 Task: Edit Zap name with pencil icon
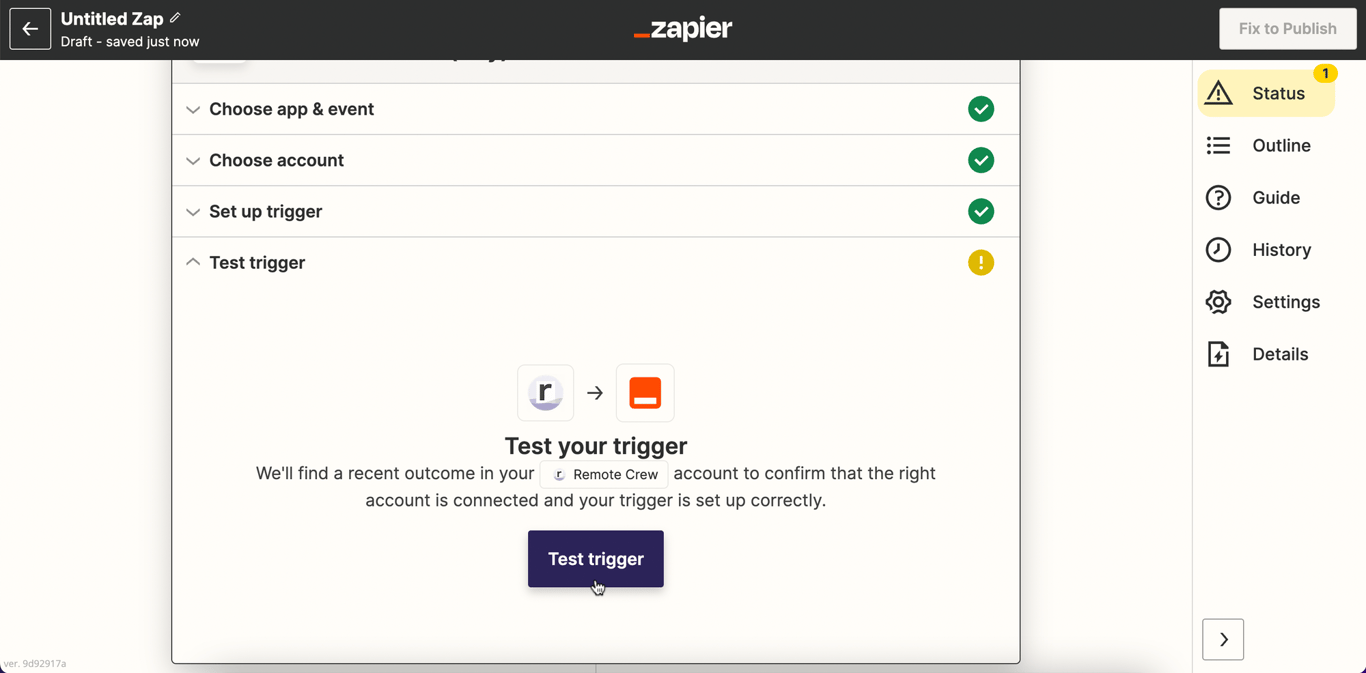pyautogui.click(x=175, y=18)
